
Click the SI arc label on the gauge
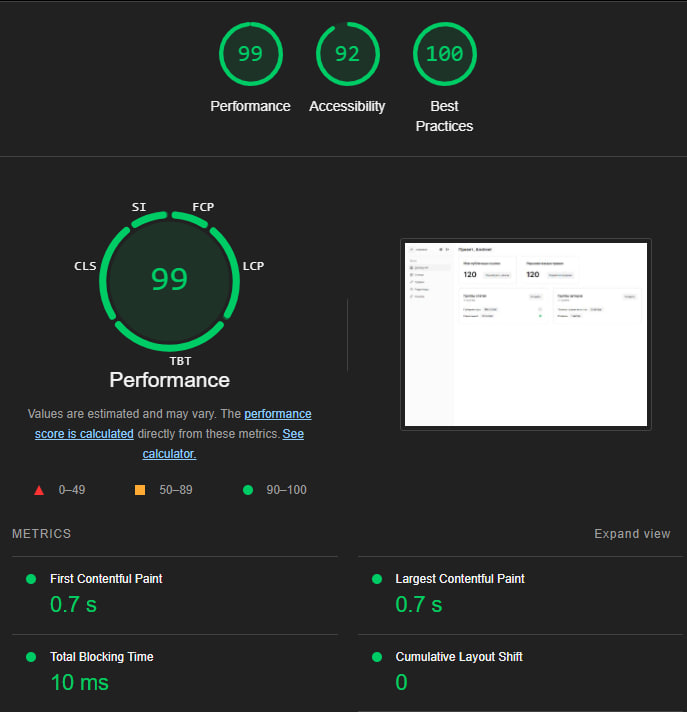138,207
